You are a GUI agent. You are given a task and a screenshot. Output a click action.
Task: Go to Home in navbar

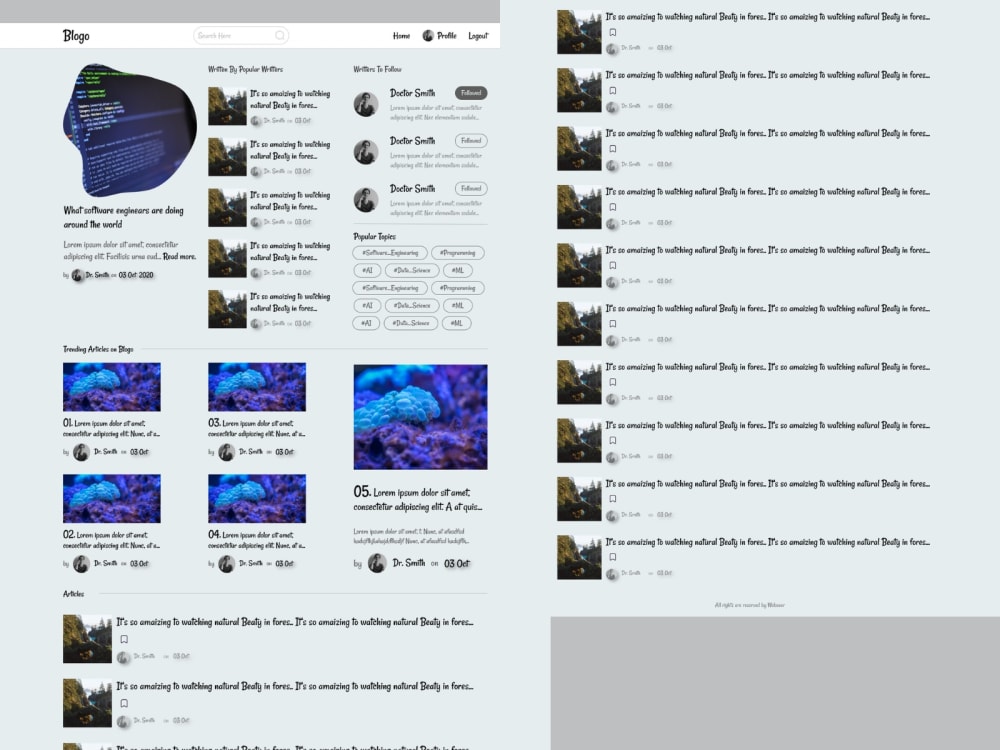coord(401,36)
